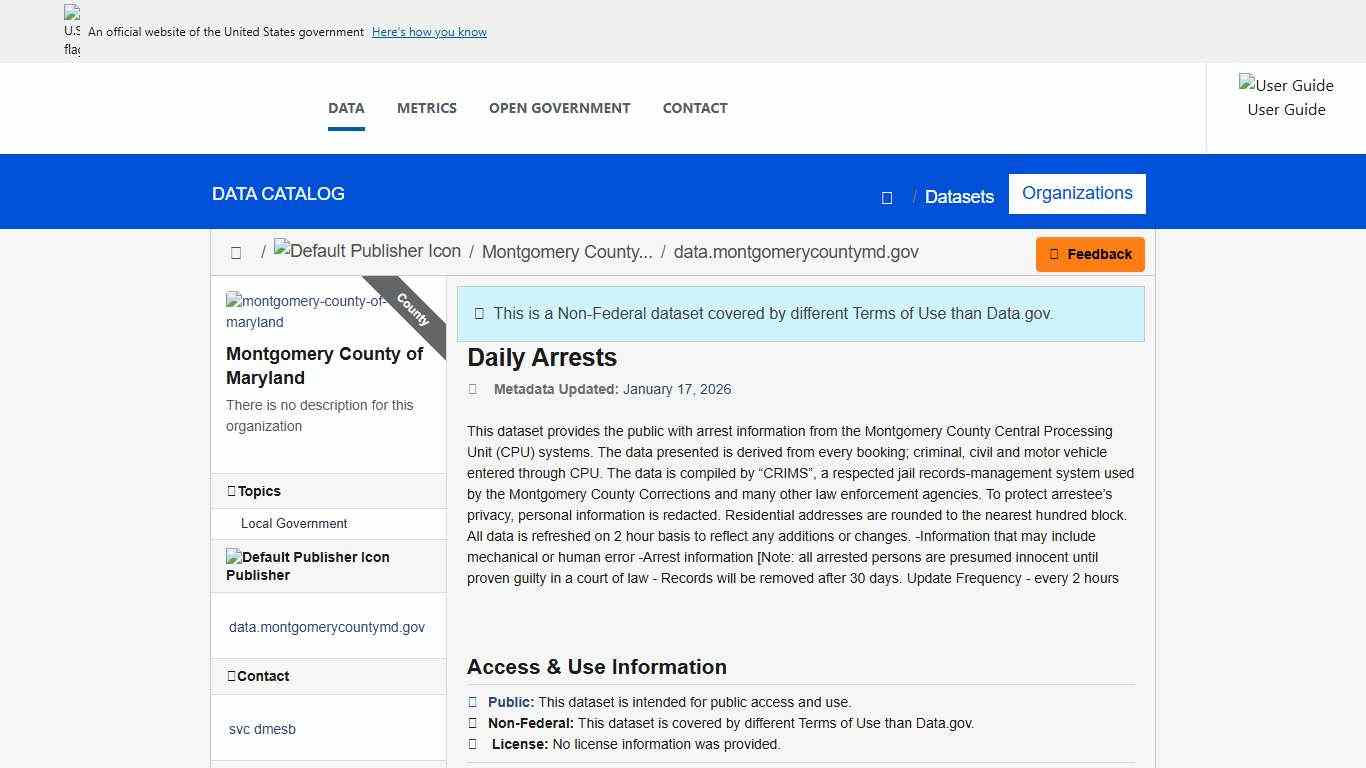Click the home icon in the breadcrumb trail
This screenshot has width=1366, height=768.
pos(236,252)
